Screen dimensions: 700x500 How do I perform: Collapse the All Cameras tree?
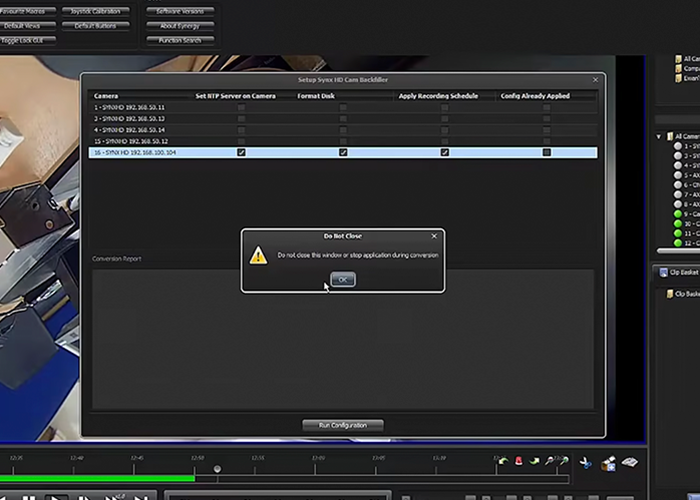pos(659,137)
